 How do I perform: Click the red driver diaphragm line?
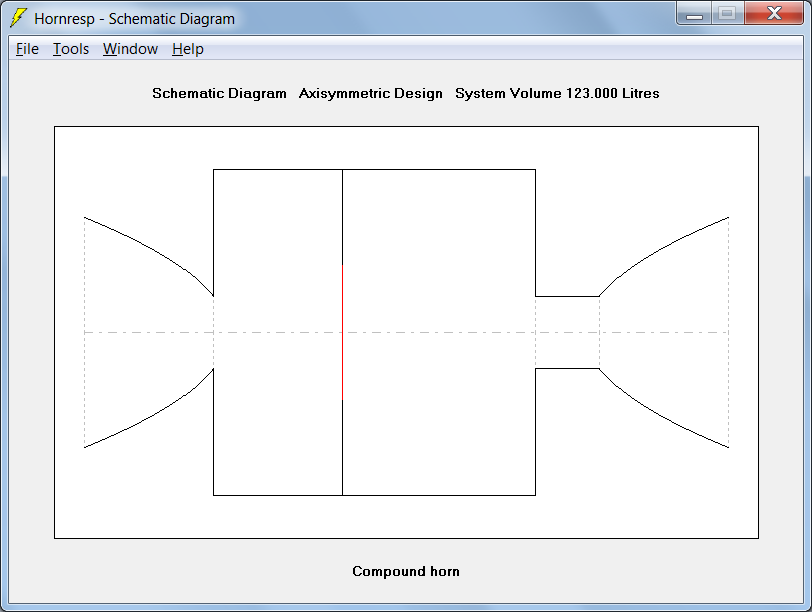(x=342, y=332)
